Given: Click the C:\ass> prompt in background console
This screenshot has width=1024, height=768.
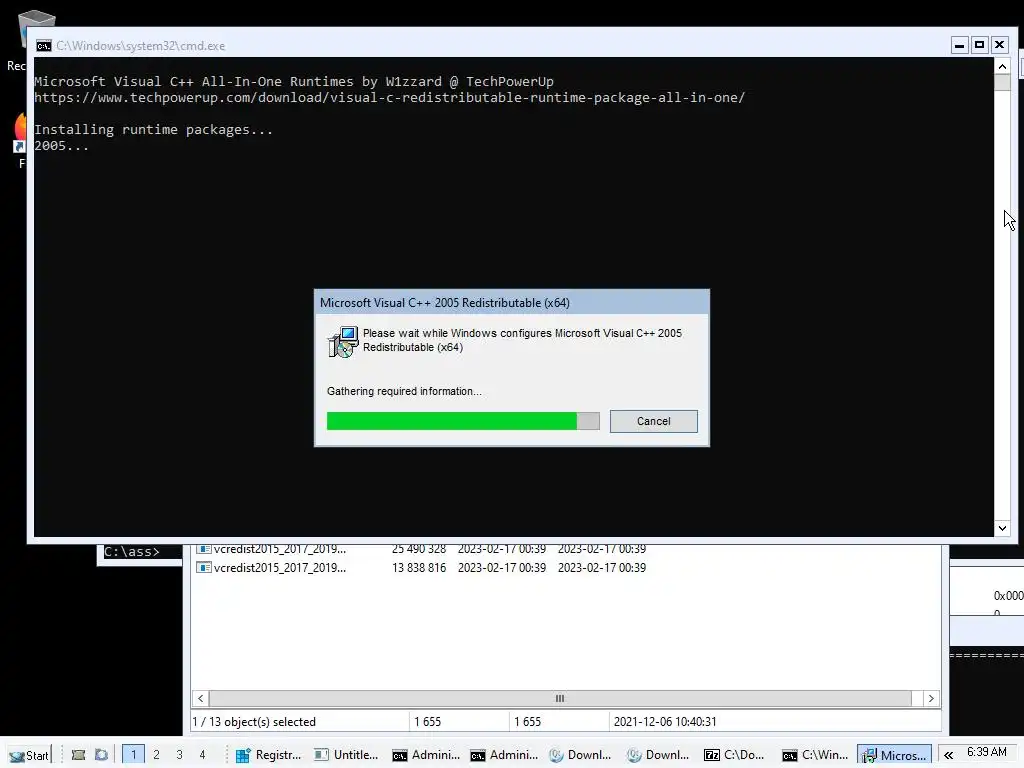Looking at the screenshot, I should (x=132, y=552).
